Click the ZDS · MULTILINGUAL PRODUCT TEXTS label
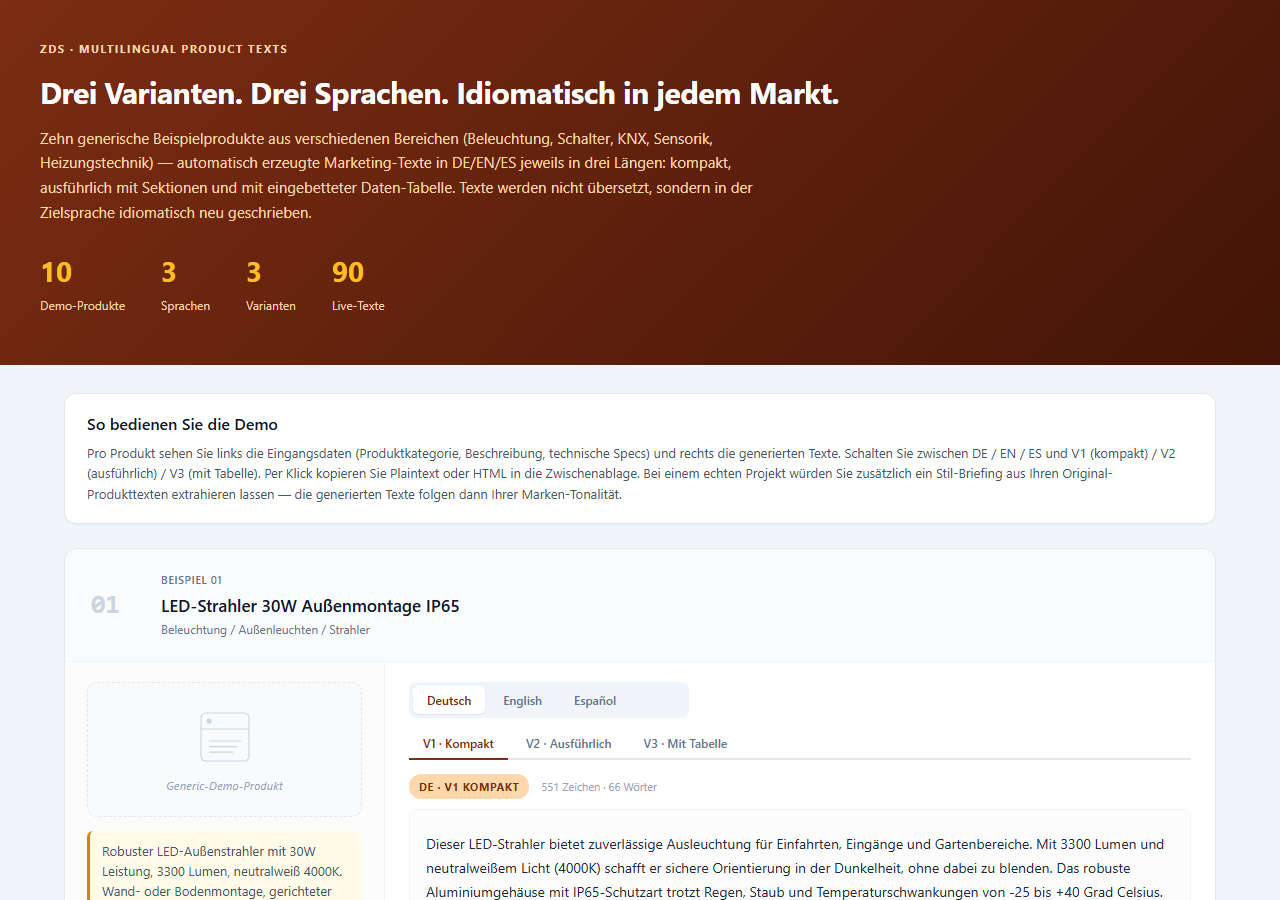1280x900 pixels. (x=164, y=49)
